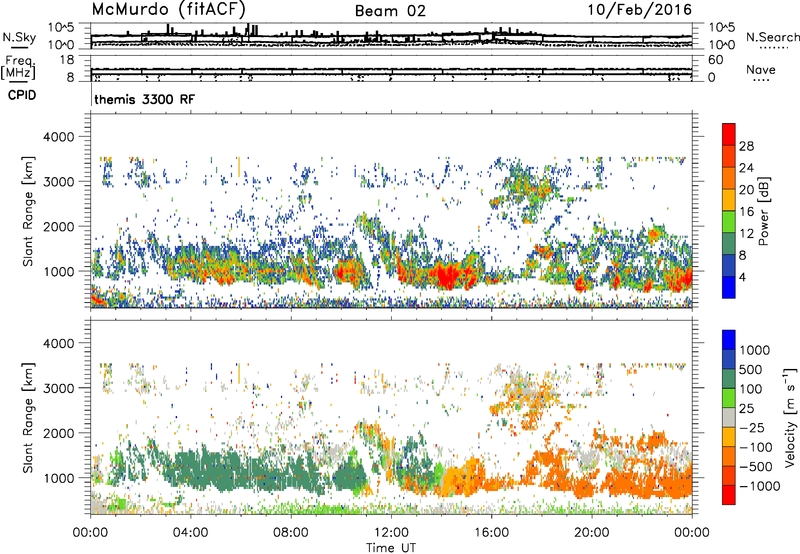The height and width of the screenshot is (554, 800).
Task: Click the 1000 tick of the velocity panel
Action: pyautogui.click(x=61, y=477)
